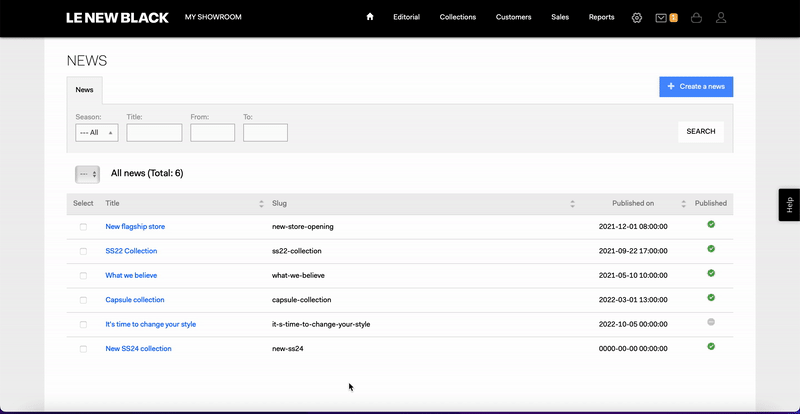800x414 pixels.
Task: Open the user account icon
Action: click(x=721, y=18)
